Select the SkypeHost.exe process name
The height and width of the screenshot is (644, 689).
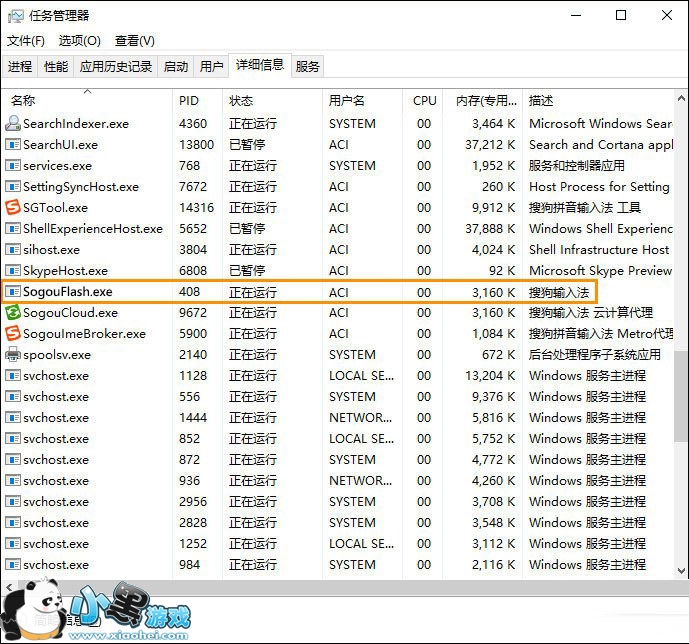coord(65,271)
